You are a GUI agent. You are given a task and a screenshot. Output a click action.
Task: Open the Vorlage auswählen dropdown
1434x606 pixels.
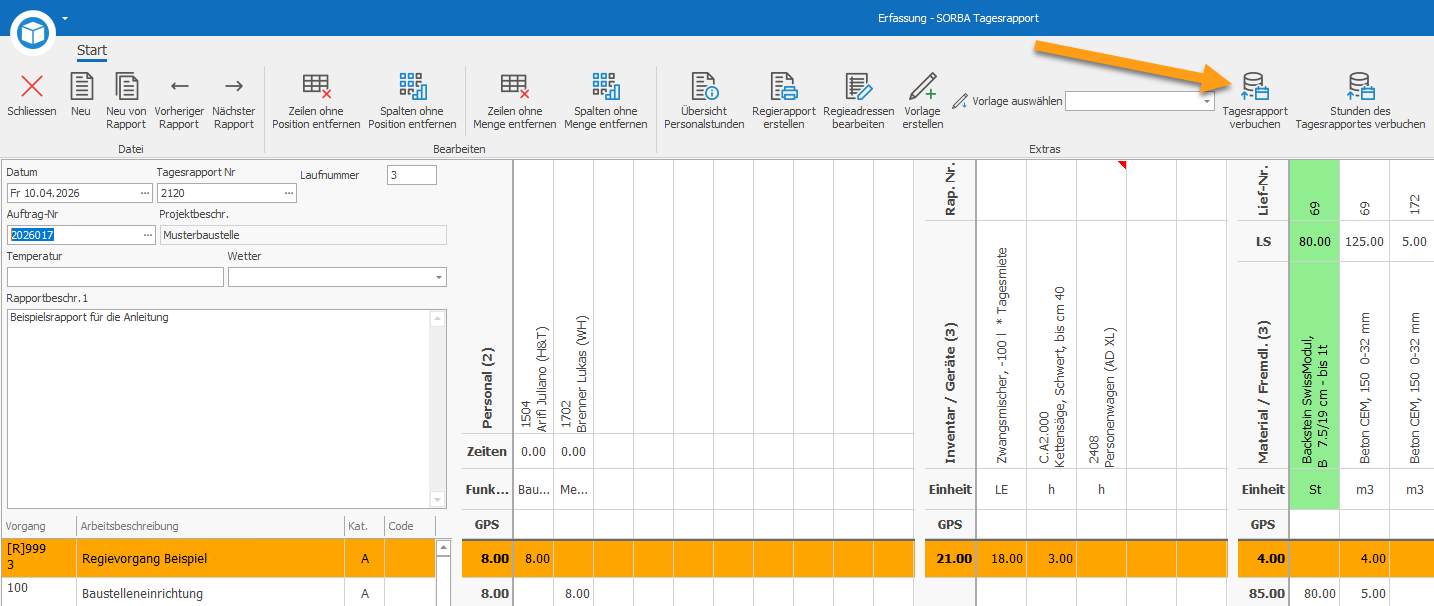(x=1207, y=101)
